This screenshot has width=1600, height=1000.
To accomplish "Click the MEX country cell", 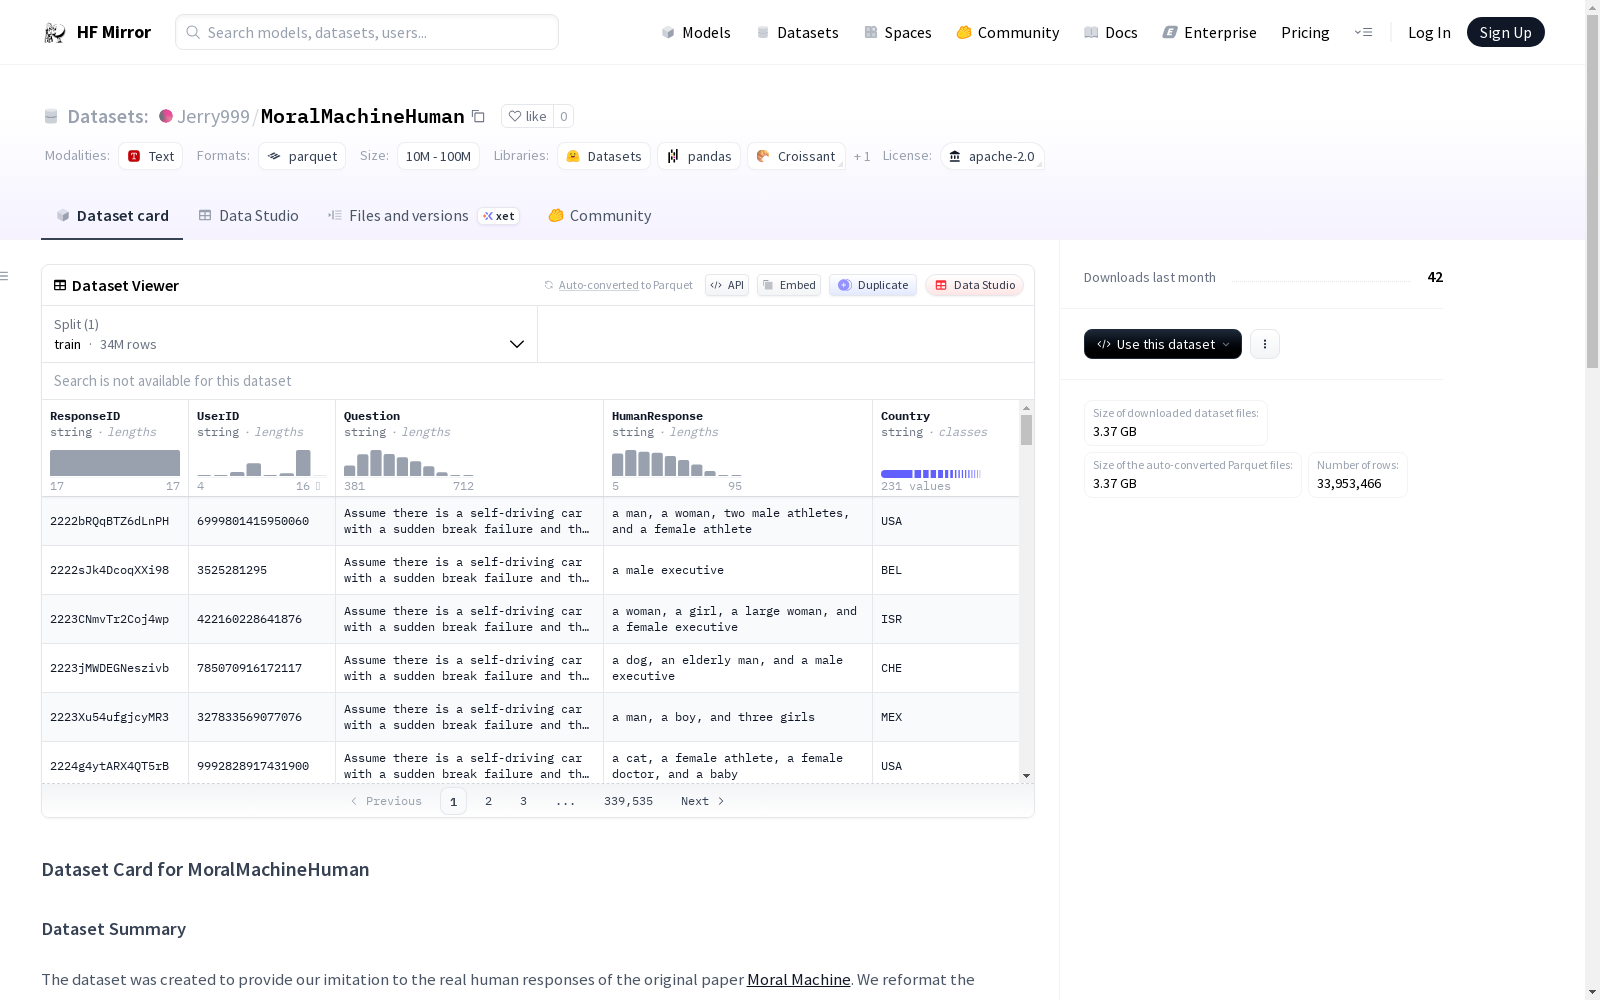I will pyautogui.click(x=946, y=717).
